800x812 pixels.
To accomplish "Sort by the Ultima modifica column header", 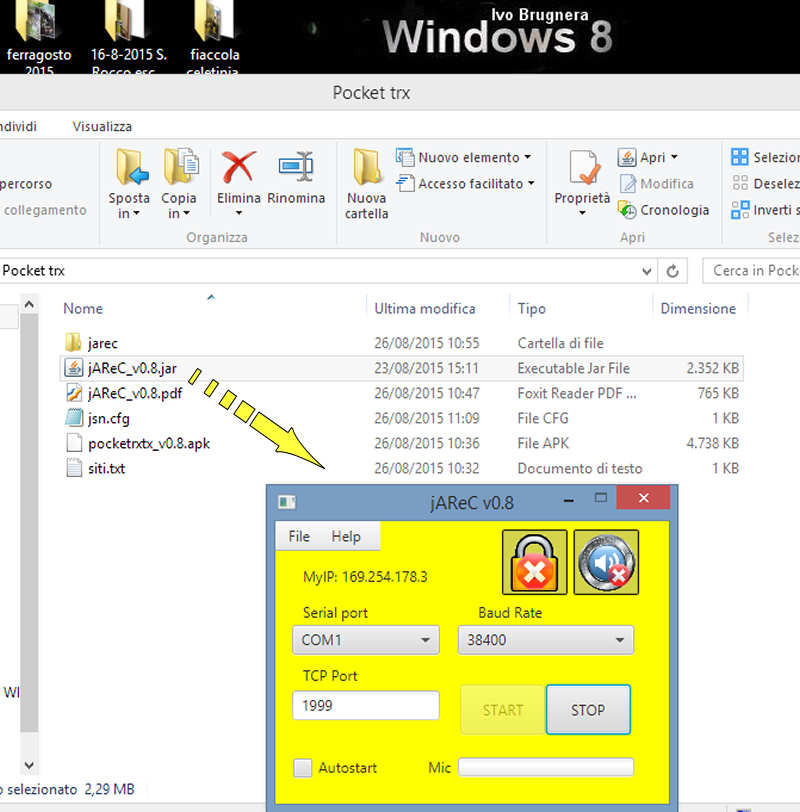I will coord(425,309).
